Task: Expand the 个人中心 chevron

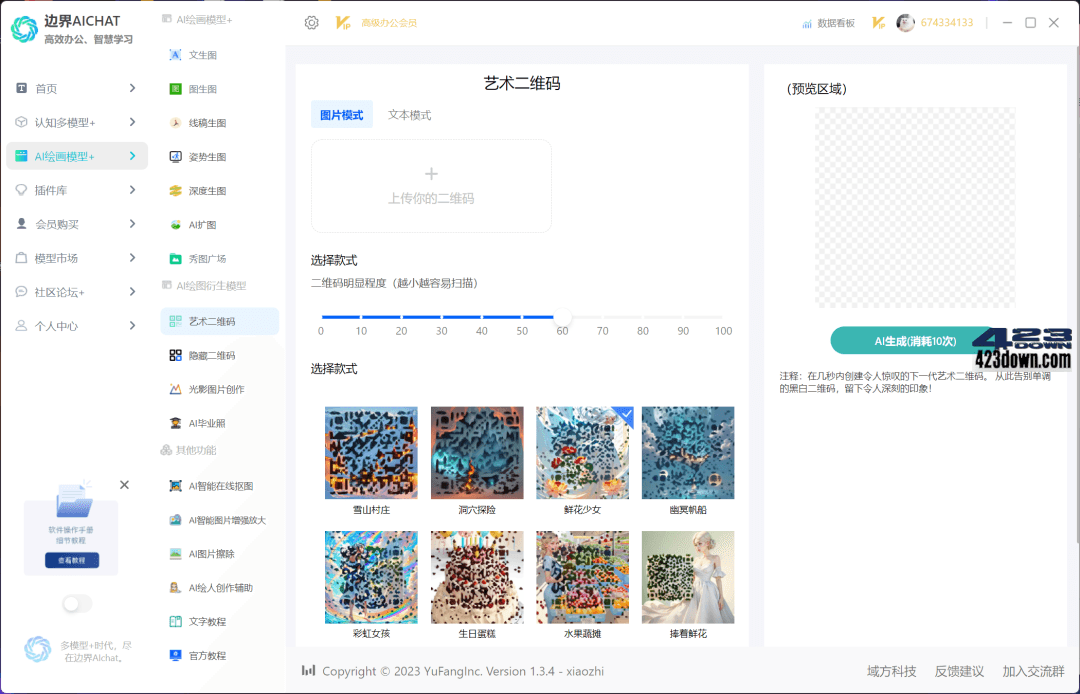Action: [x=132, y=326]
